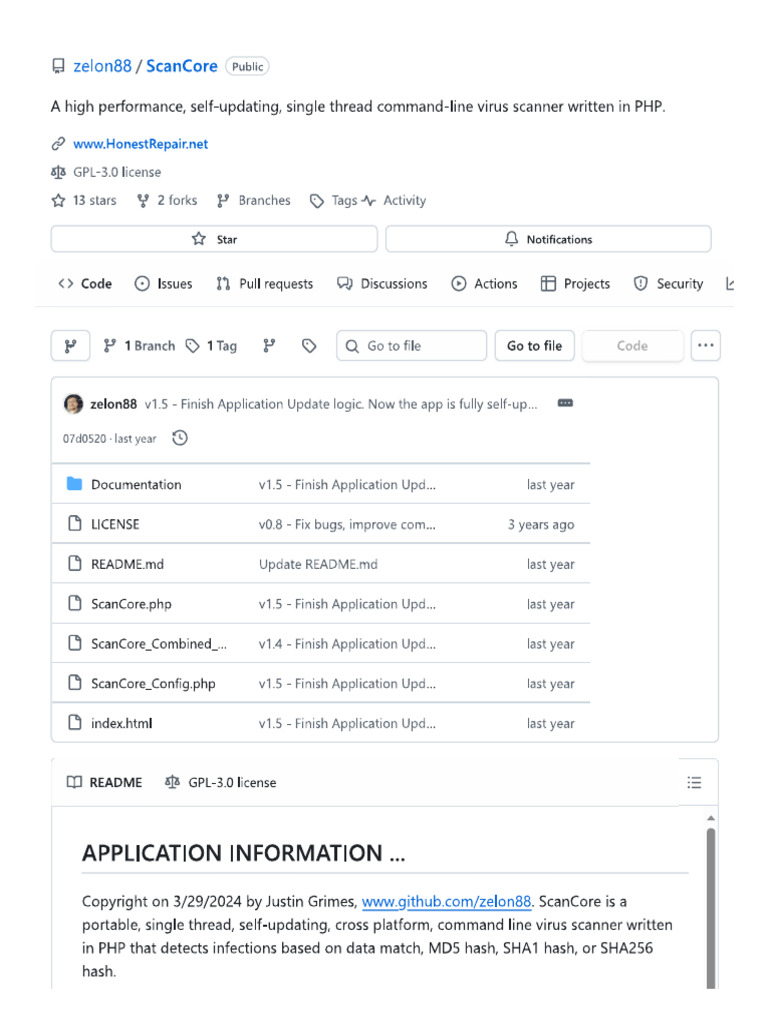The width and height of the screenshot is (768, 1024).
Task: Switch to the Security tab
Action: coord(668,283)
